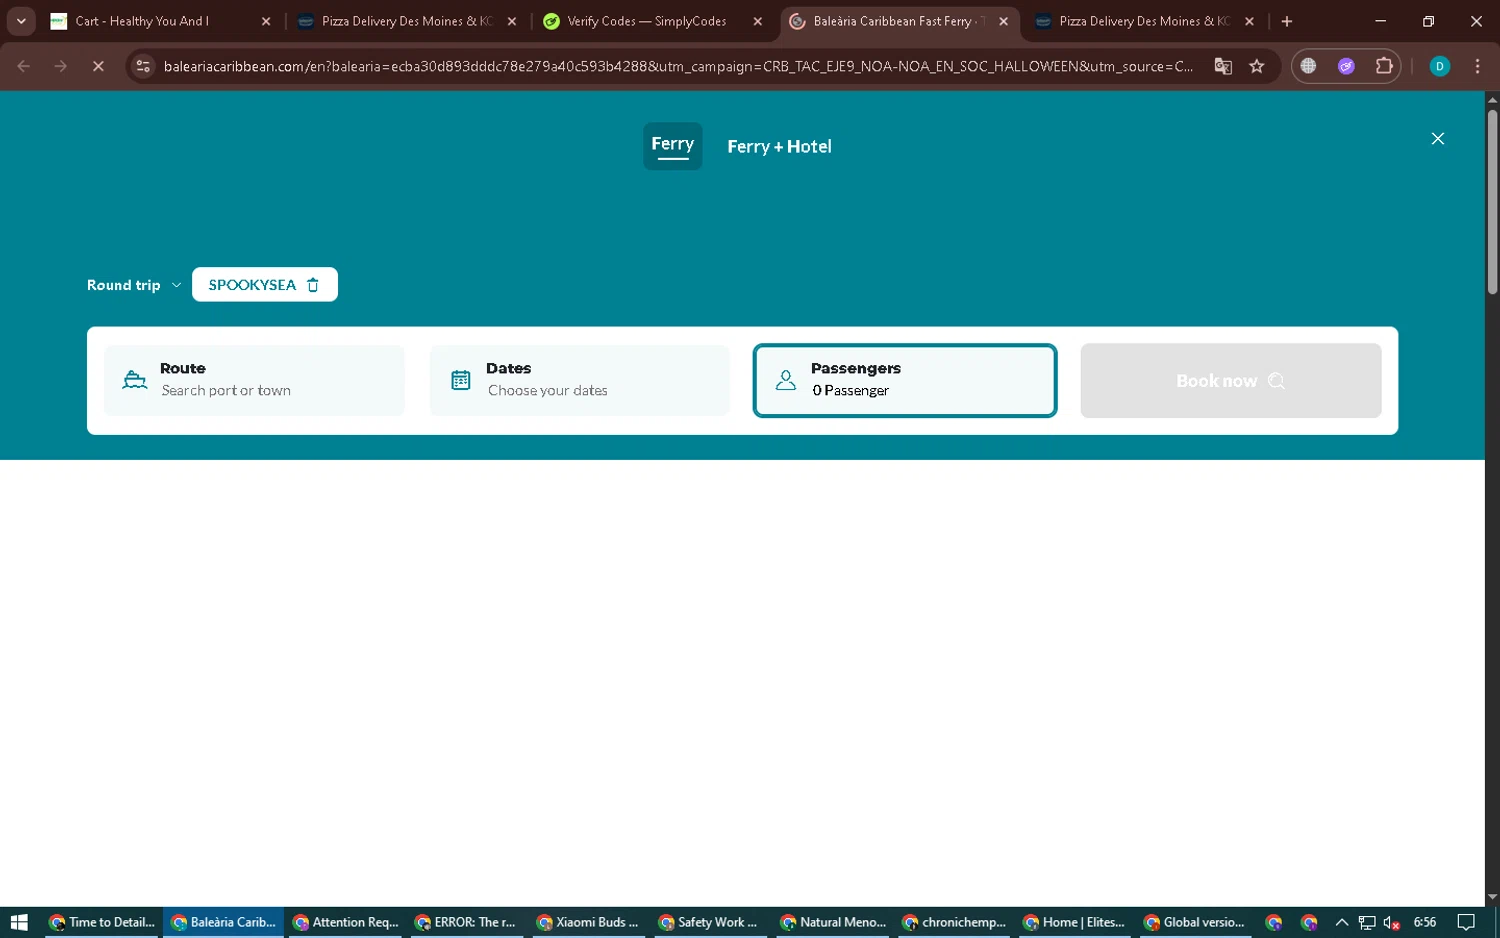
Task: Open chronichemp taskbar window
Action: [955, 922]
